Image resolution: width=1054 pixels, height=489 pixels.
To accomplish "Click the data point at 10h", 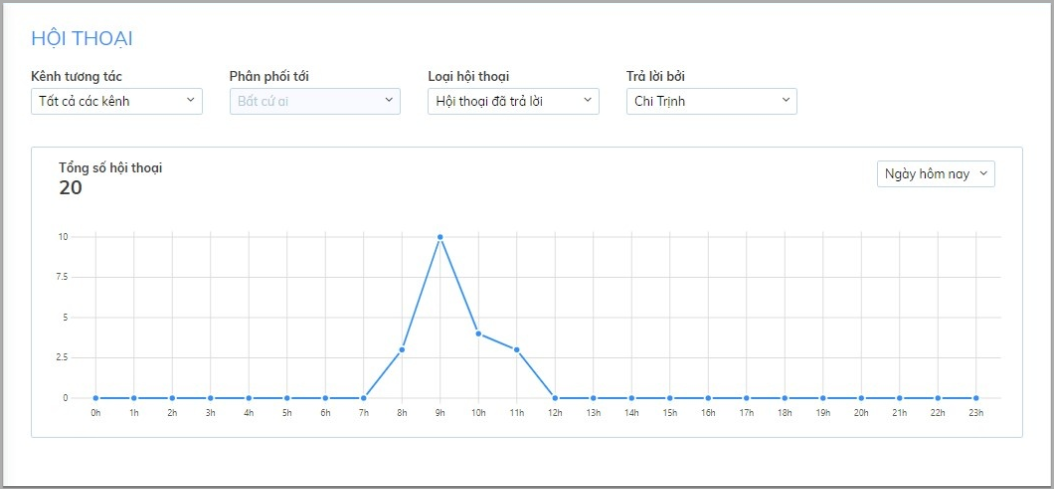I will tap(478, 334).
